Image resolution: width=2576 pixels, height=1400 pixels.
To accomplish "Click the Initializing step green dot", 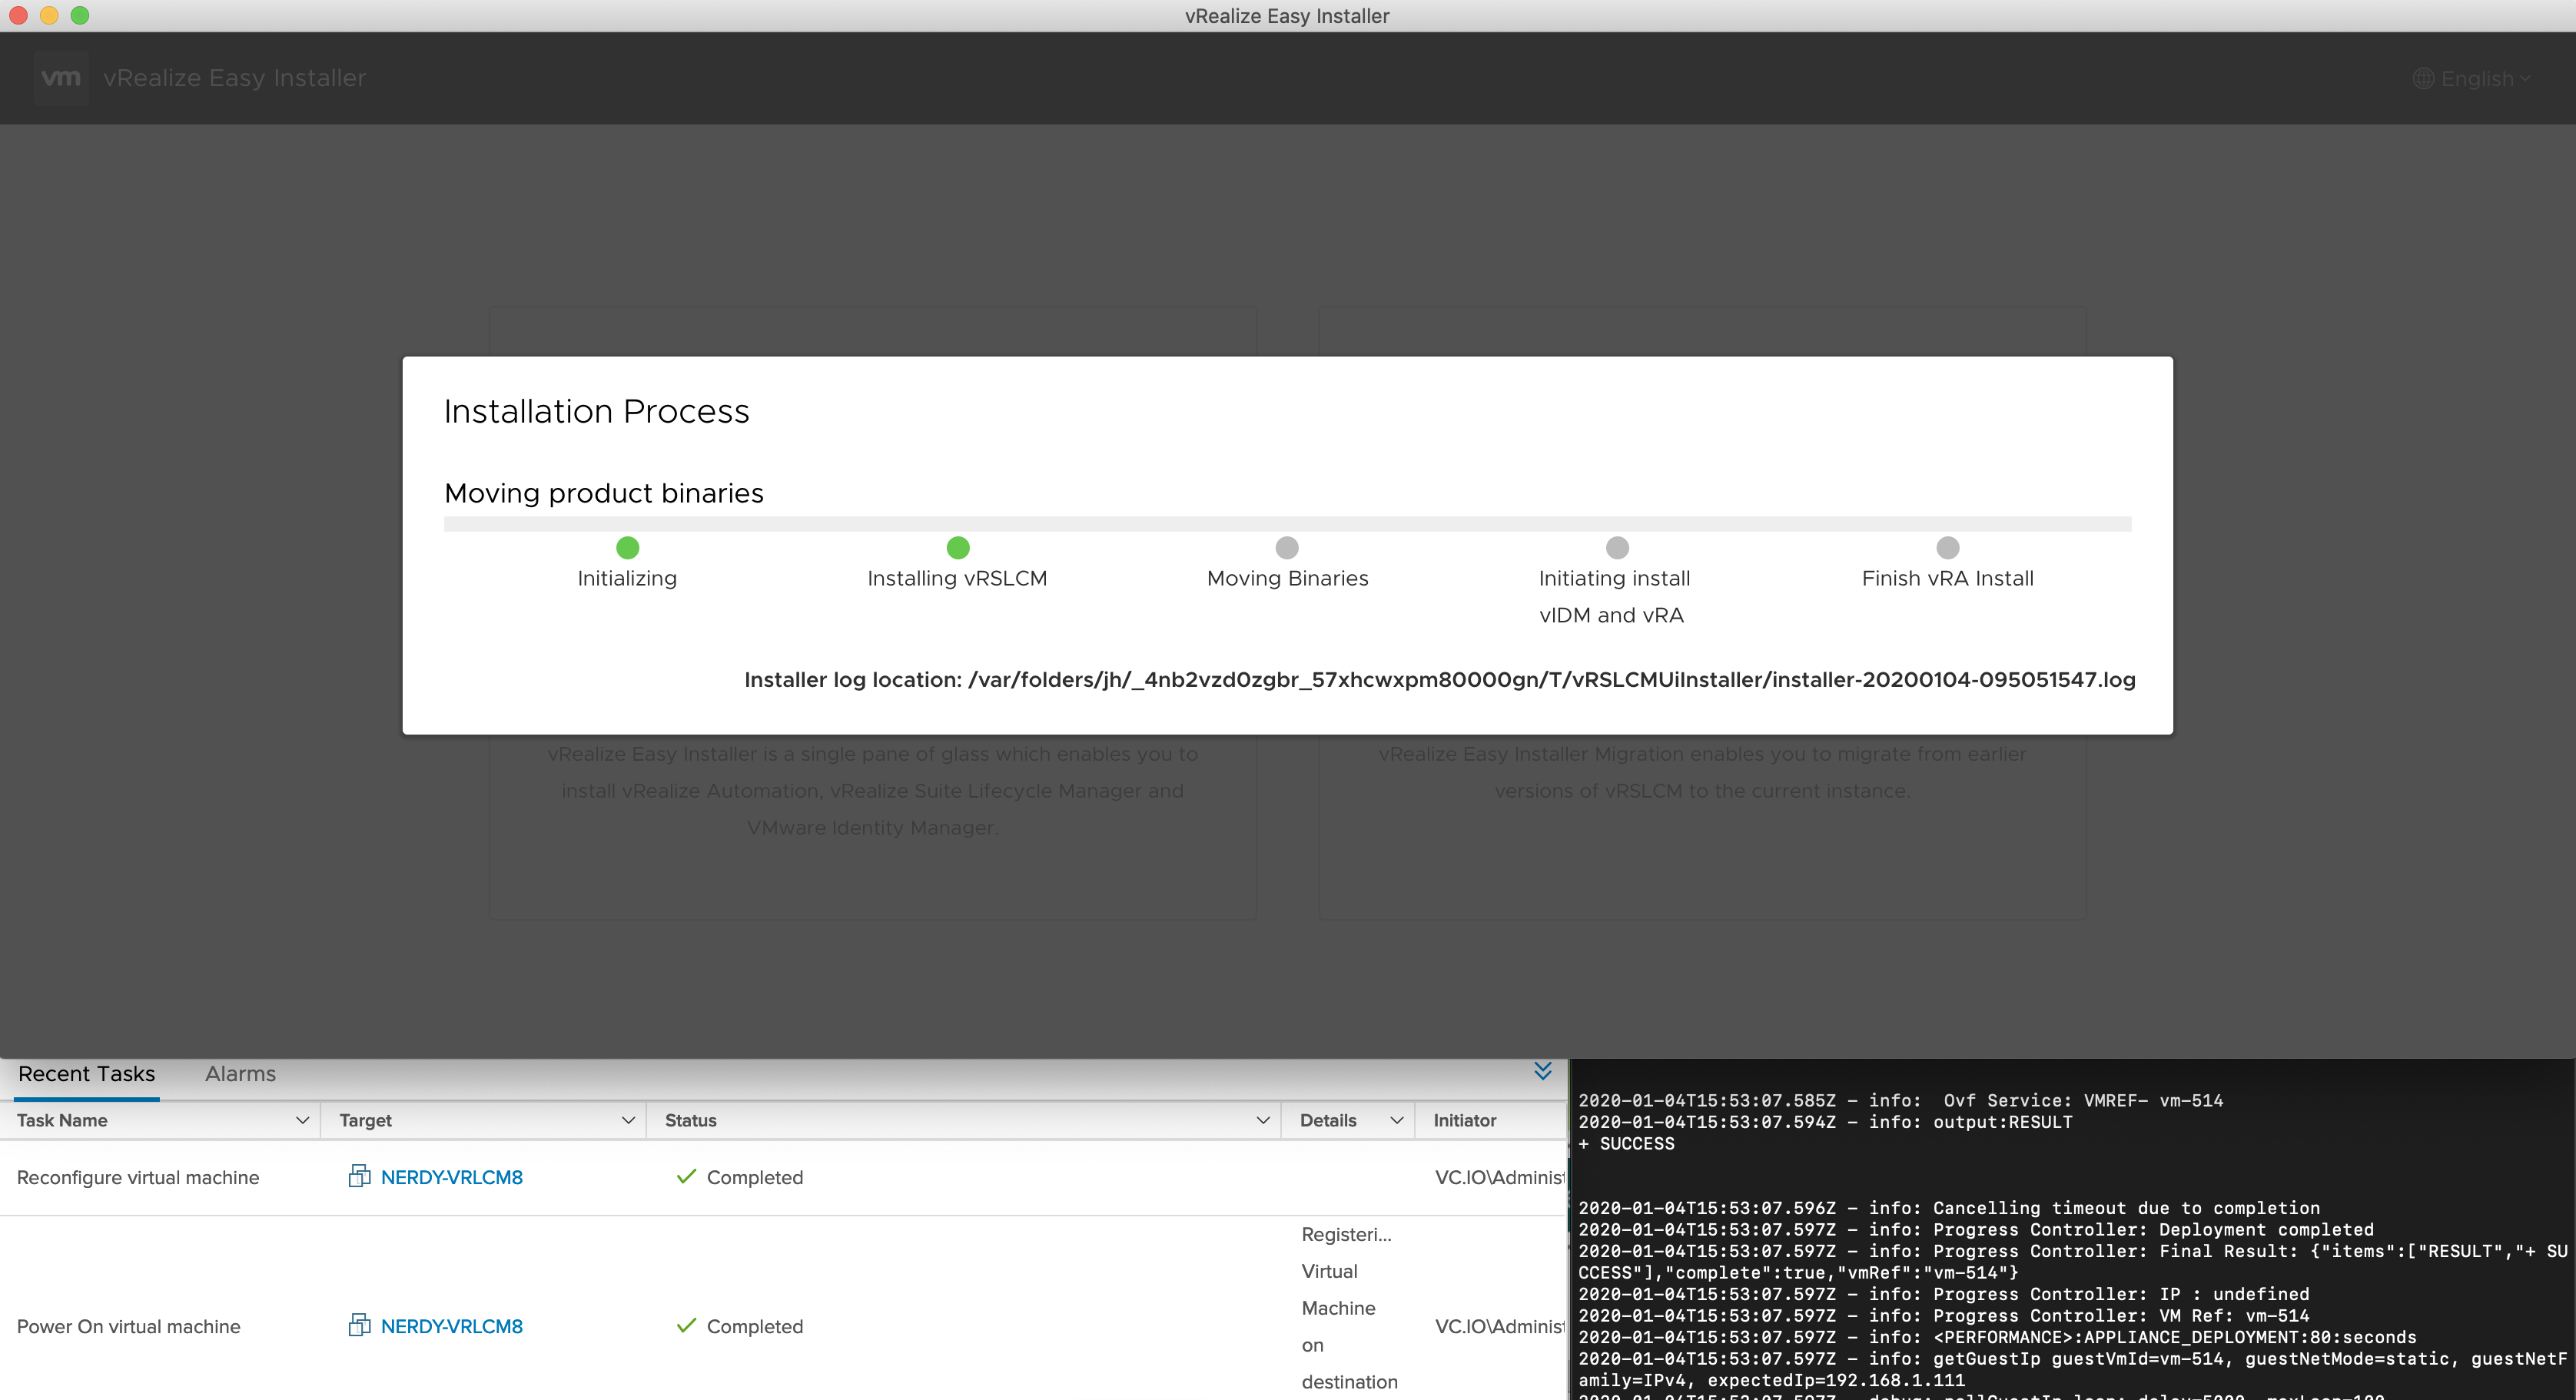I will pyautogui.click(x=627, y=547).
